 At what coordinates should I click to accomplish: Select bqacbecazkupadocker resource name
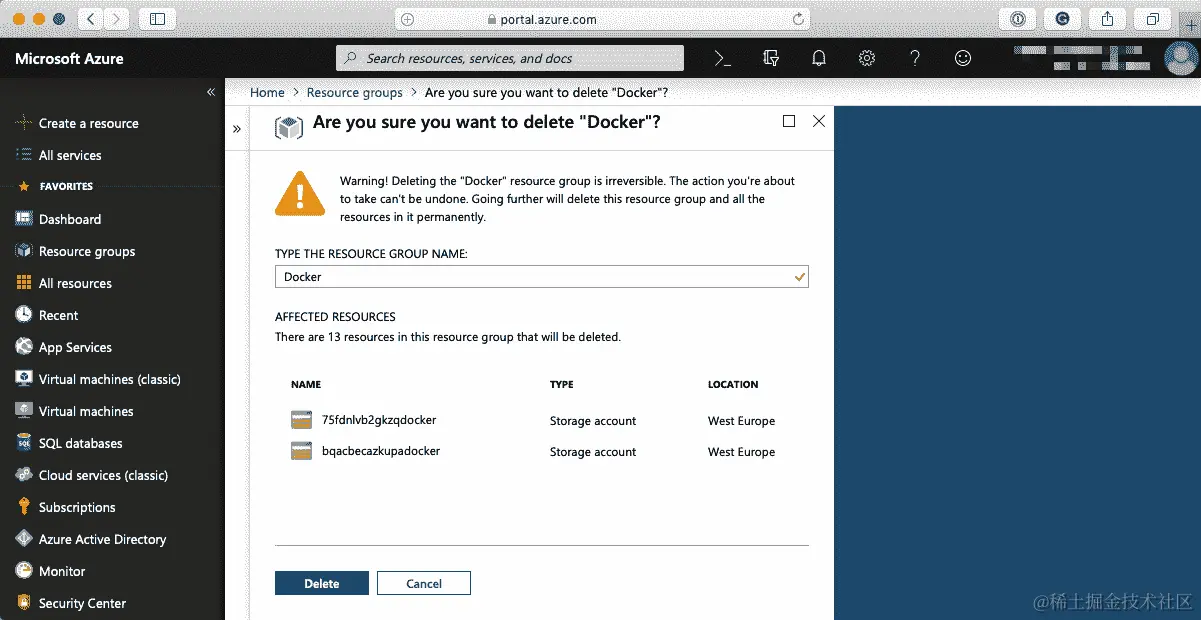(x=381, y=451)
